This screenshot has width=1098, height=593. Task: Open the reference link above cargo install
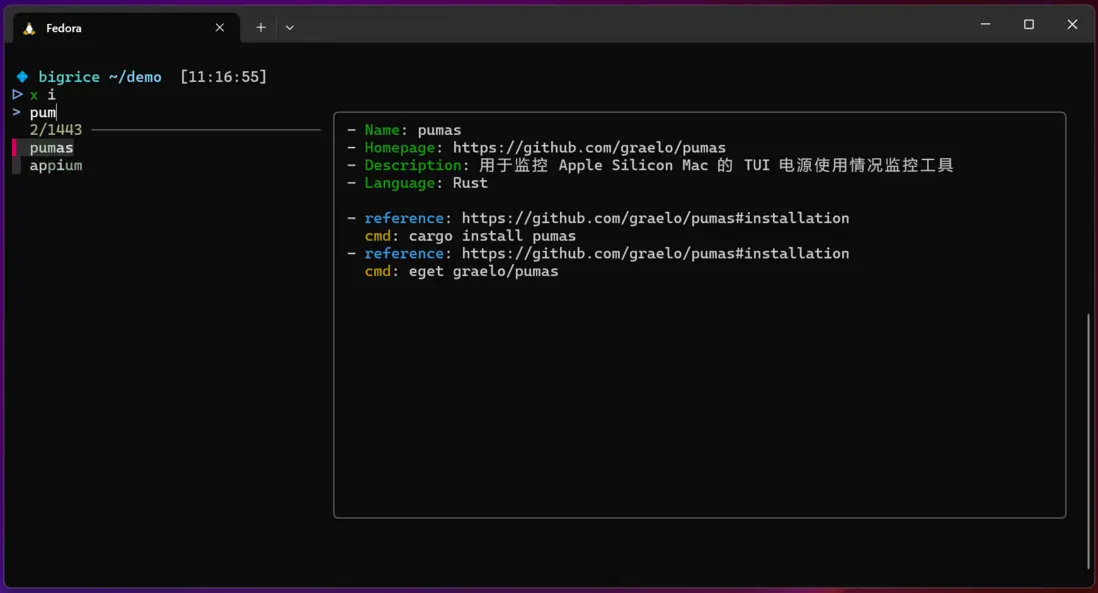click(655, 218)
